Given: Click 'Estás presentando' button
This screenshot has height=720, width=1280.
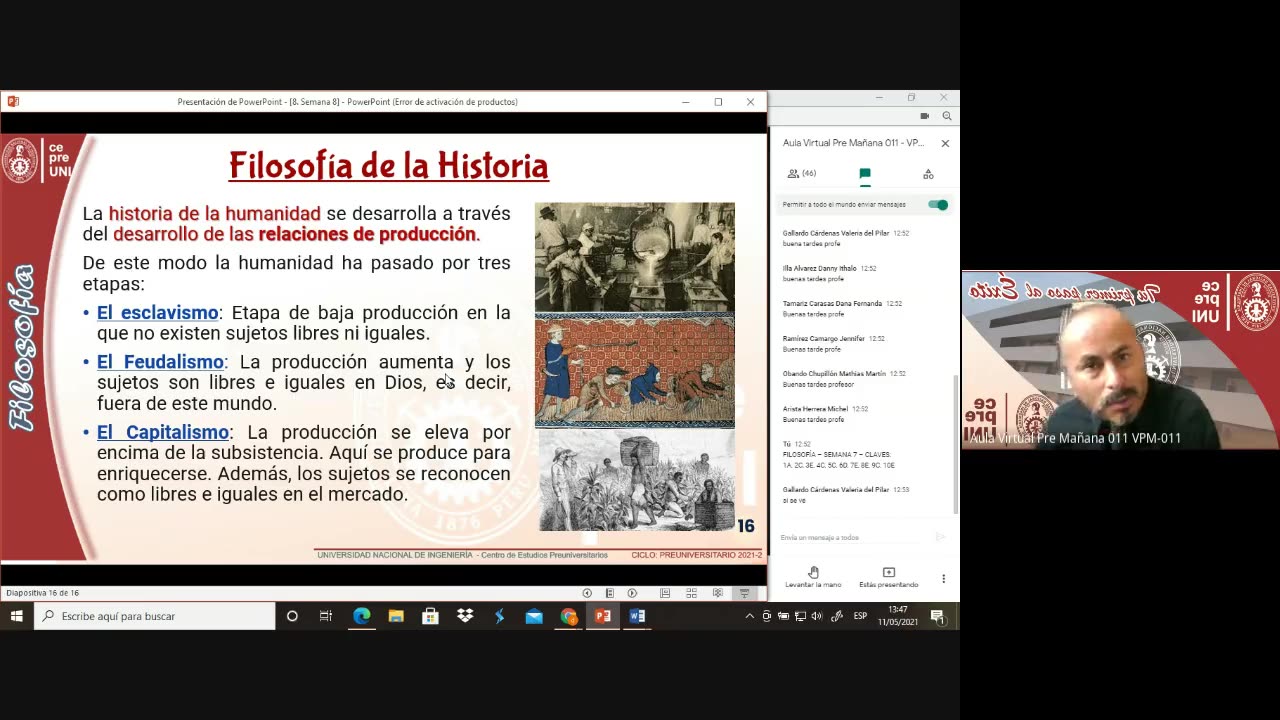Looking at the screenshot, I should coord(888,577).
